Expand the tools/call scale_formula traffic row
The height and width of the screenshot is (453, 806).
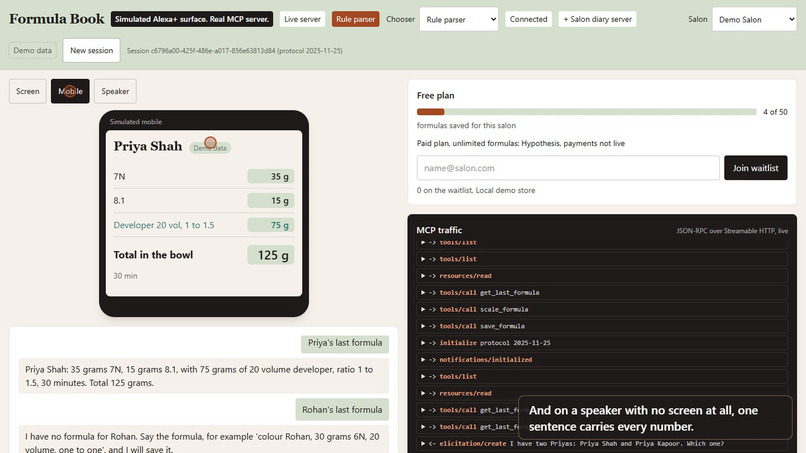click(602, 310)
